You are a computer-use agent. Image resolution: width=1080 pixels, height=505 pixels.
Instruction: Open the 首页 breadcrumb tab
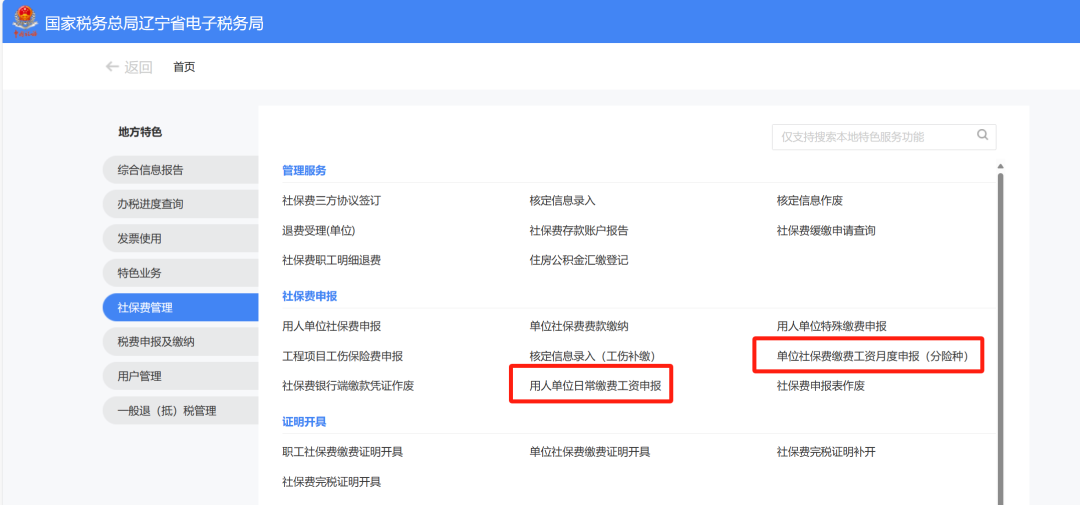tap(184, 67)
